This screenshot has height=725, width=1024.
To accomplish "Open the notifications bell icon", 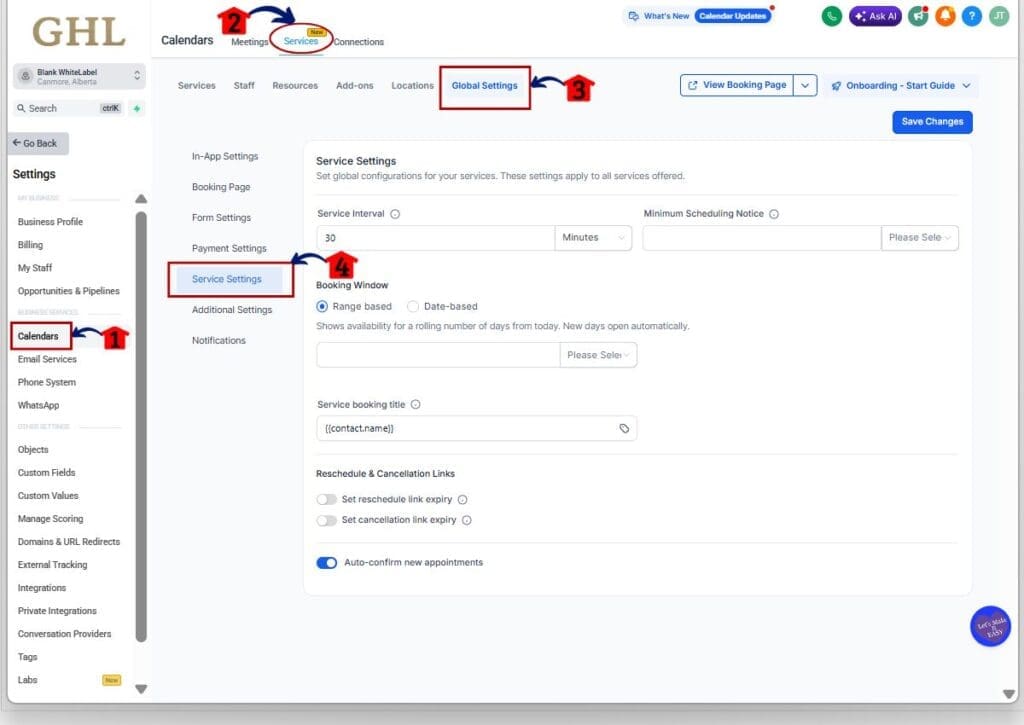I will coord(944,16).
